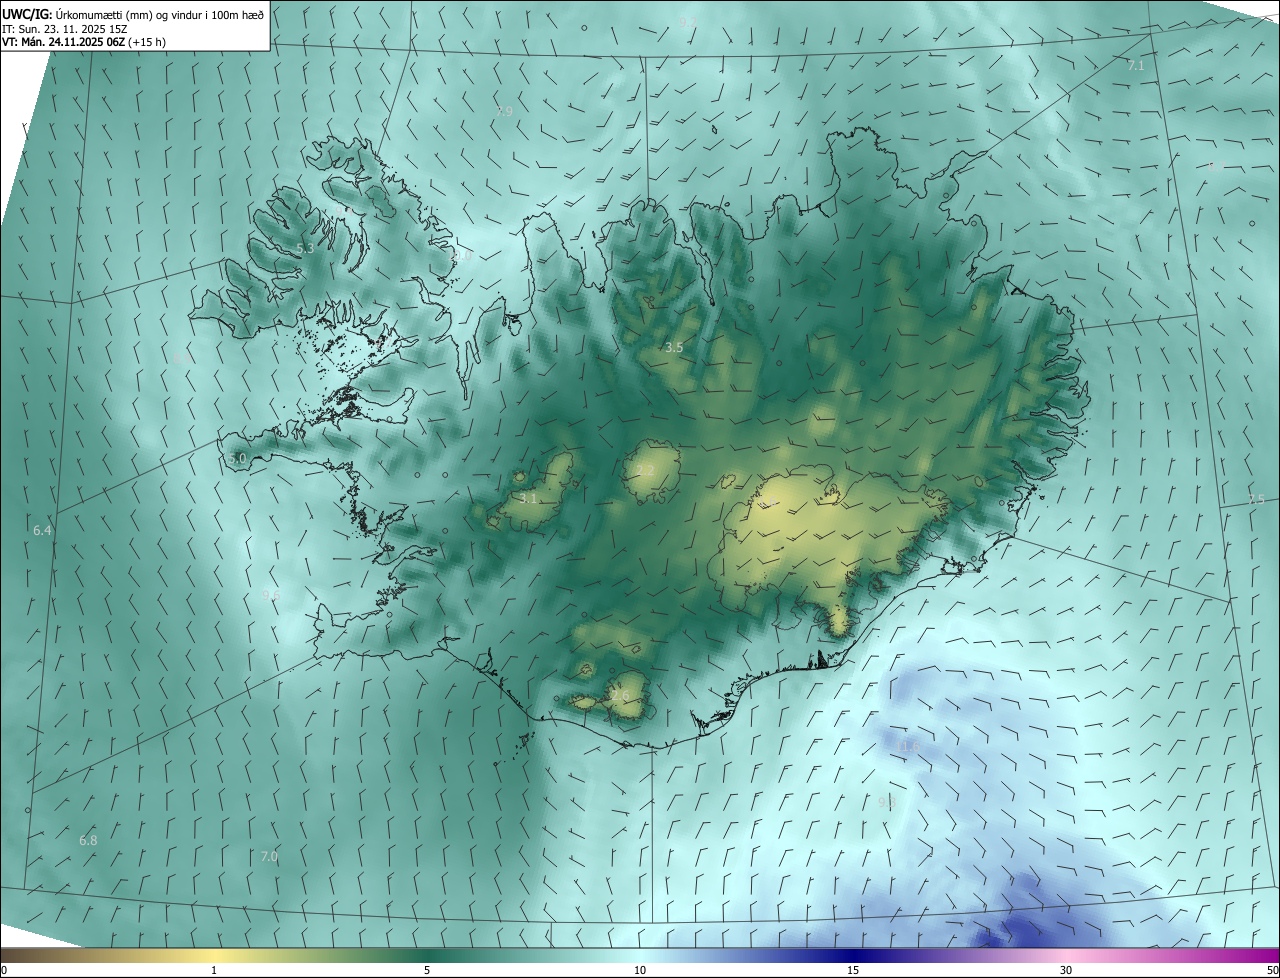The image size is (1280, 978).
Task: Click the map title 'Úrkomumætti (mm) og vindur í 100m hæð'
Action: coord(158,14)
